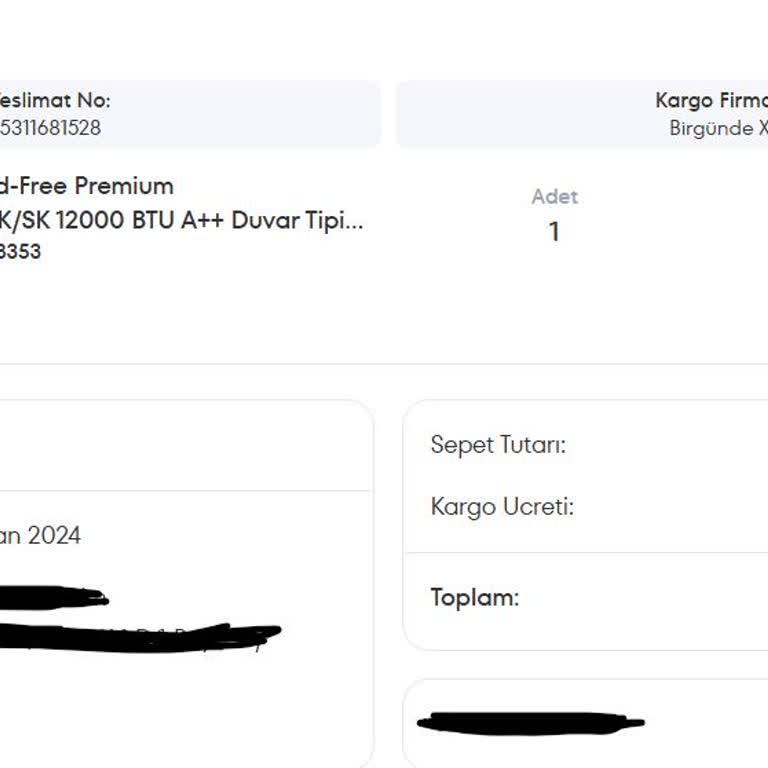Screen dimensions: 768x768
Task: Click the "Sepet Tutarı:" label
Action: [x=498, y=445]
